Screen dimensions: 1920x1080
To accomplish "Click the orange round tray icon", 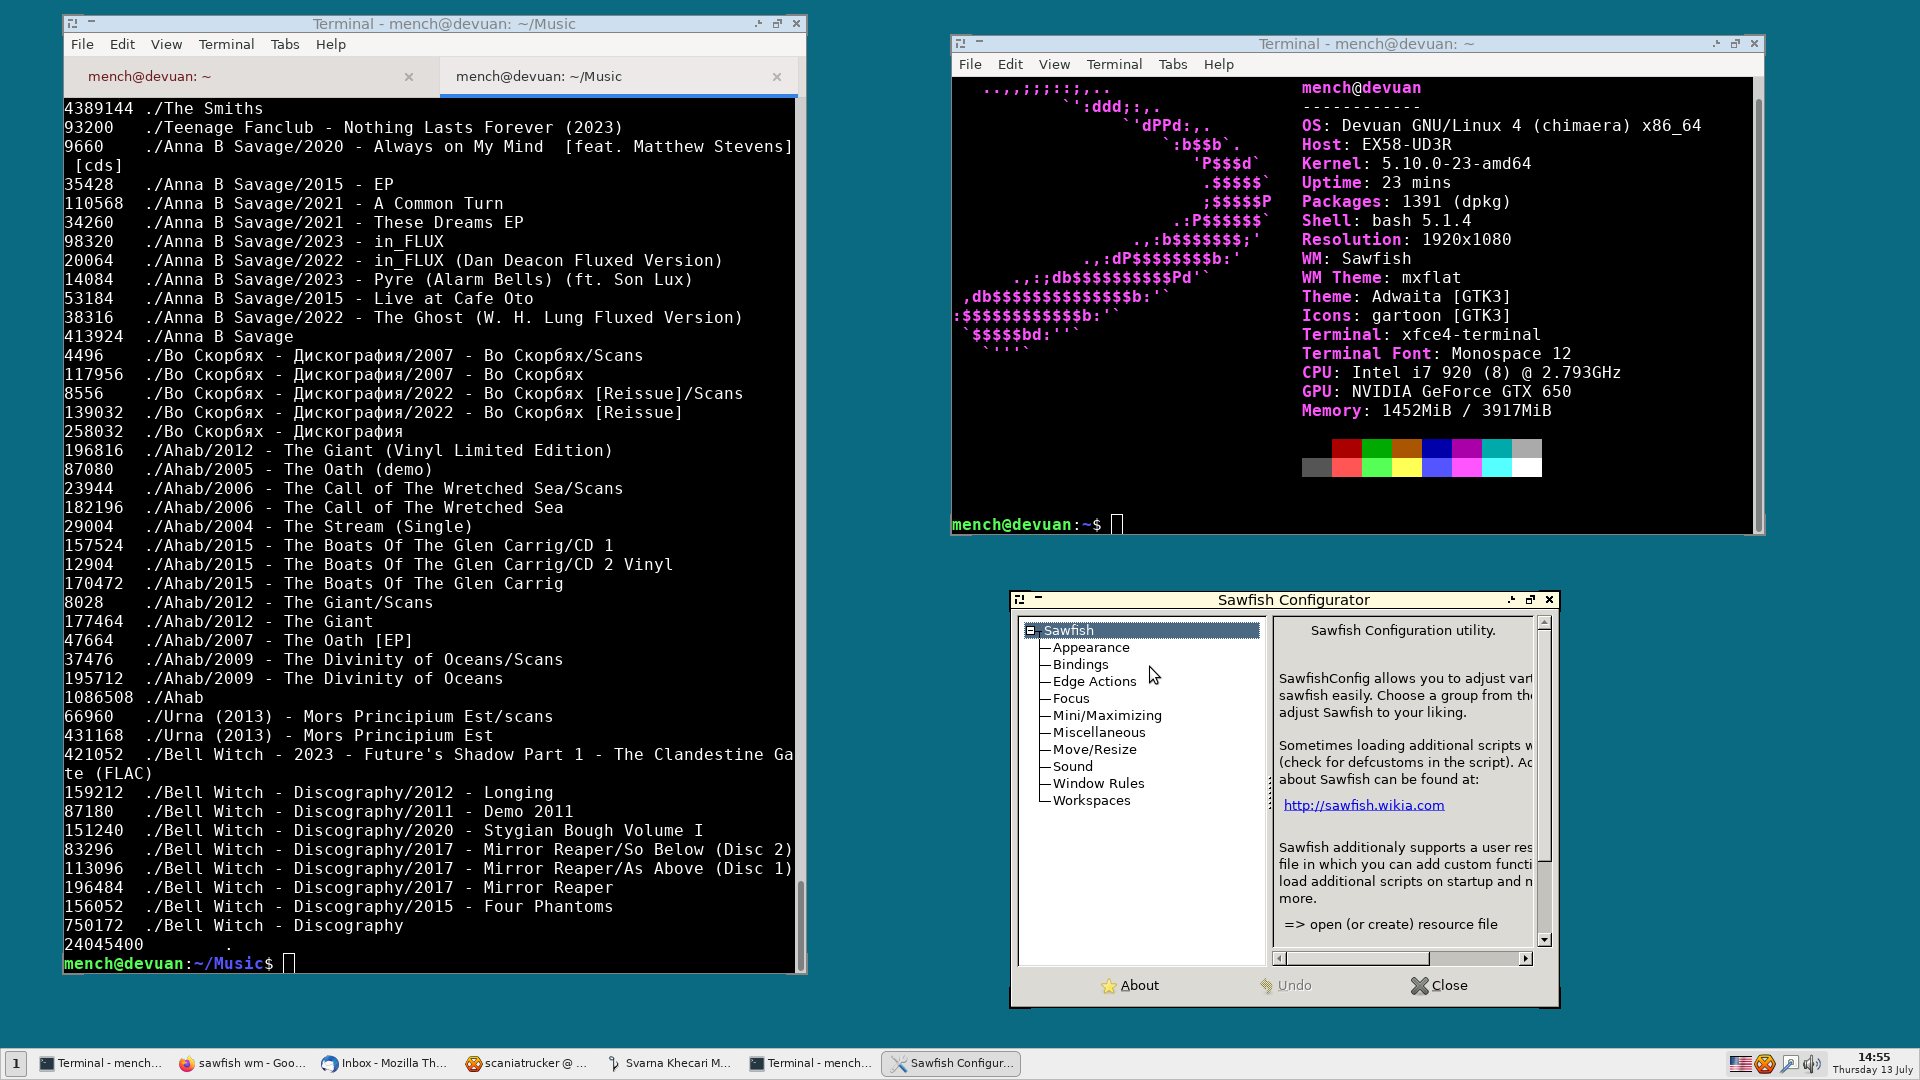I will [1765, 1063].
